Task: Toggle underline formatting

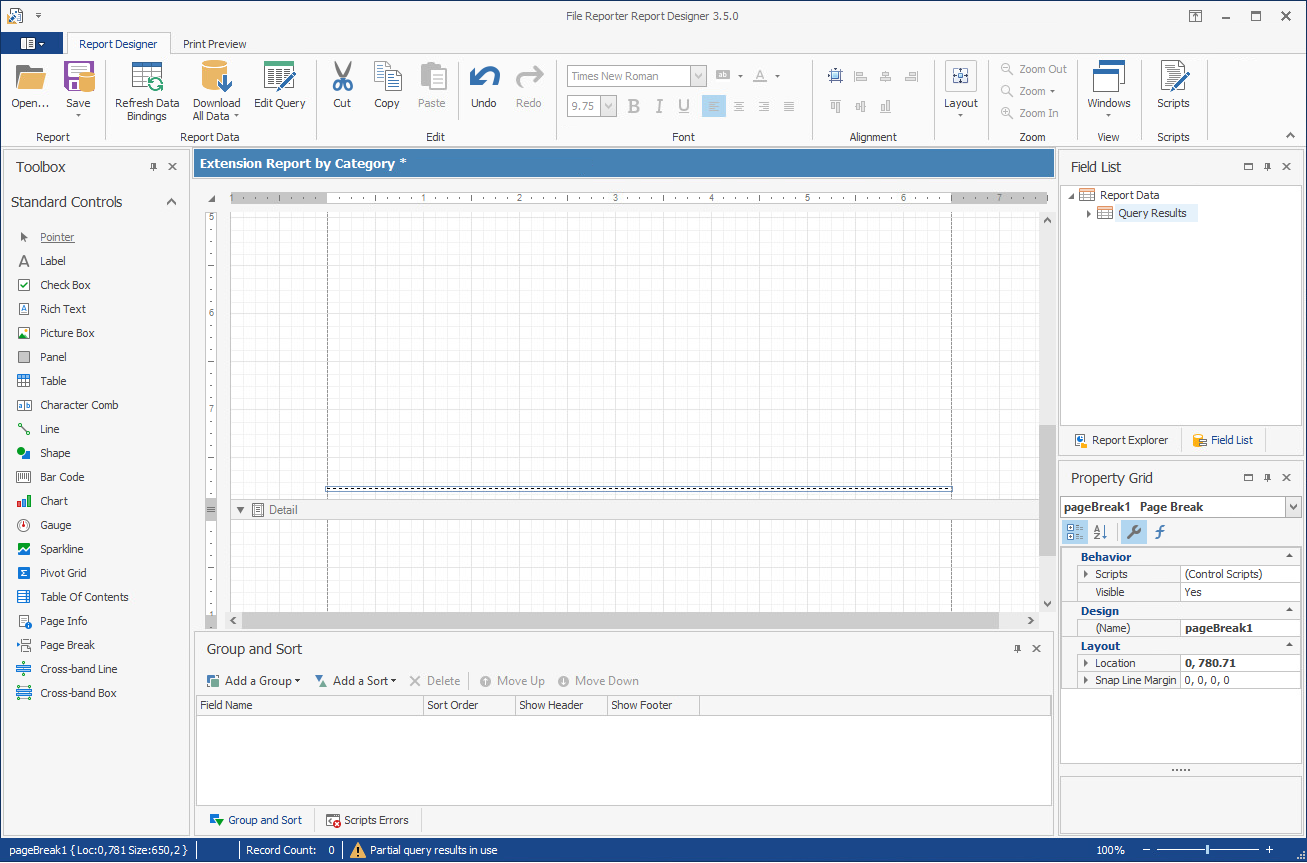Action: click(685, 106)
